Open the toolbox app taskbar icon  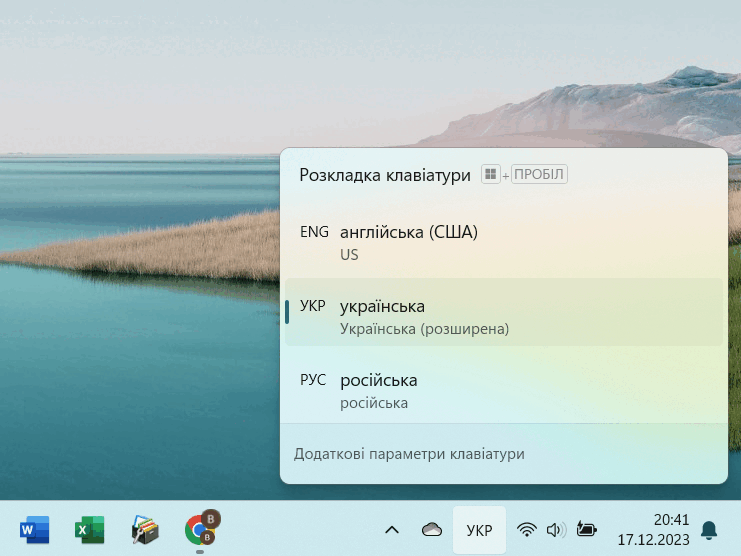[x=145, y=530]
